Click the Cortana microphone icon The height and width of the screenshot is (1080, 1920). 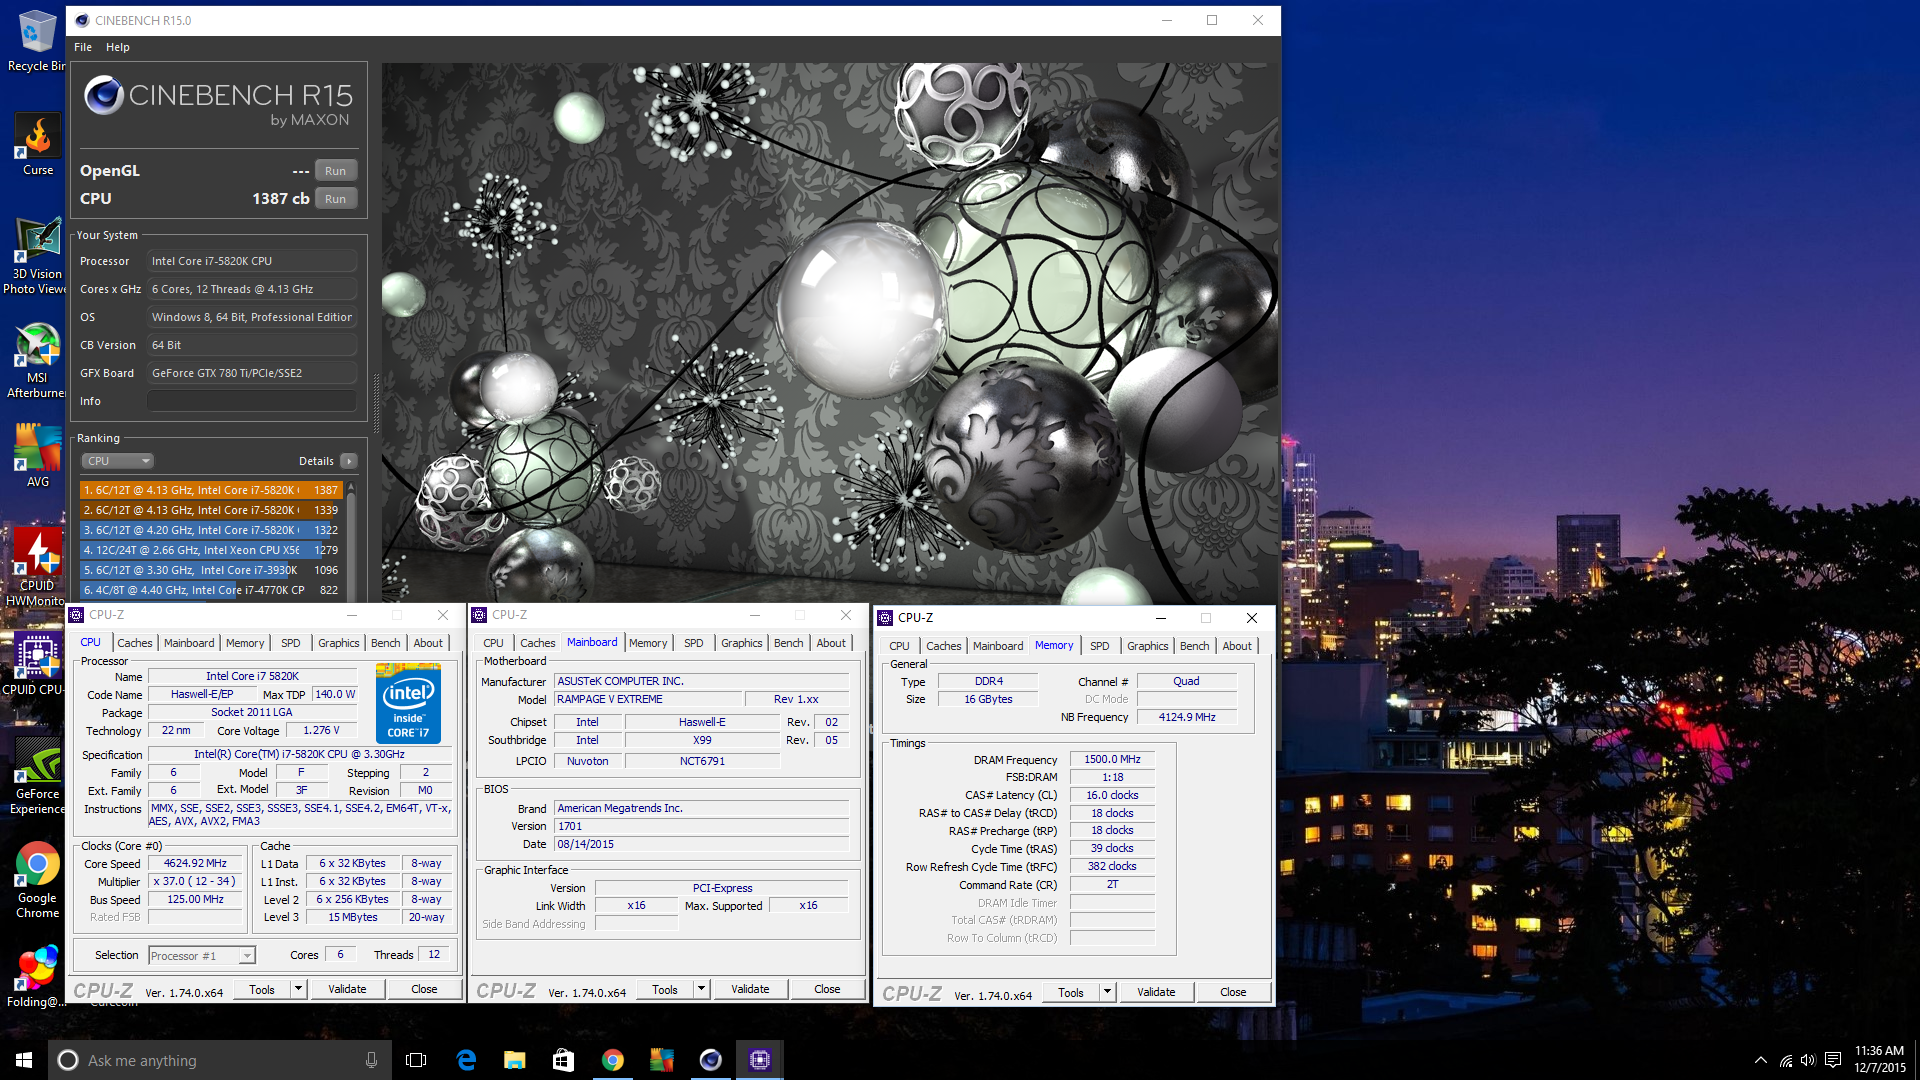point(371,1060)
